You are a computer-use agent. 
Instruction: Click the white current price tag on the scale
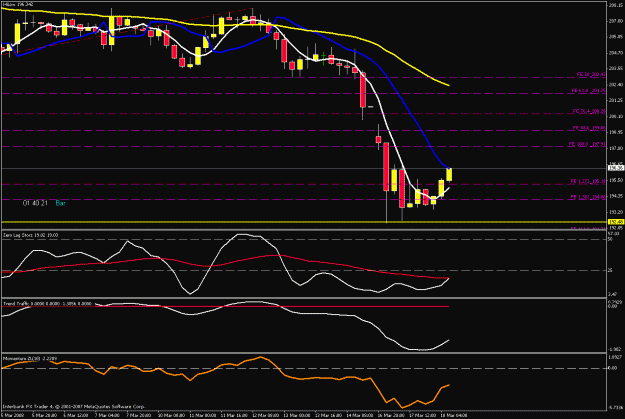(616, 168)
